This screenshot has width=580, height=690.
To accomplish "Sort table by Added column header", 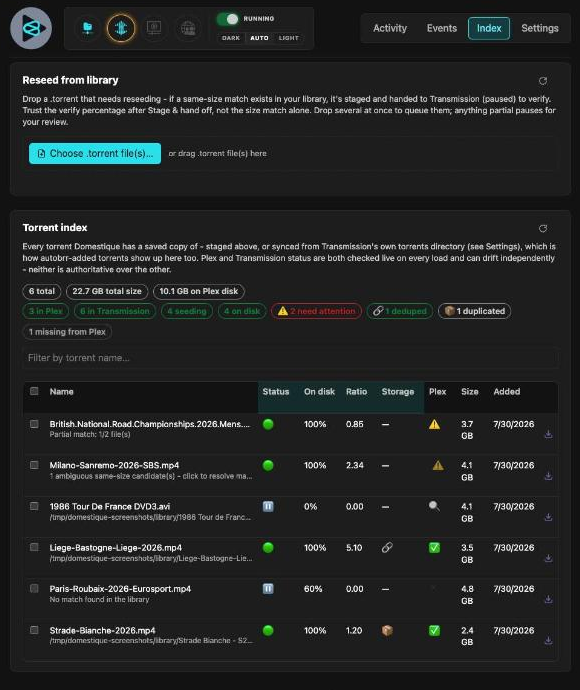I will (x=507, y=392).
